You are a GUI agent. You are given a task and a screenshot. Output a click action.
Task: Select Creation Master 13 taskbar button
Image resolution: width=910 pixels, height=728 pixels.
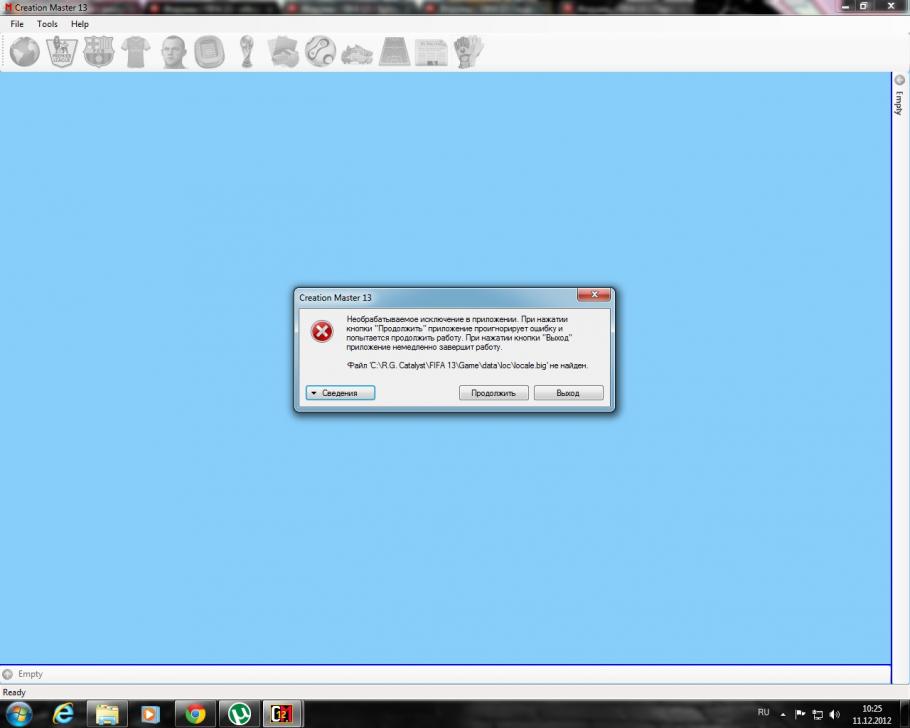(x=282, y=714)
